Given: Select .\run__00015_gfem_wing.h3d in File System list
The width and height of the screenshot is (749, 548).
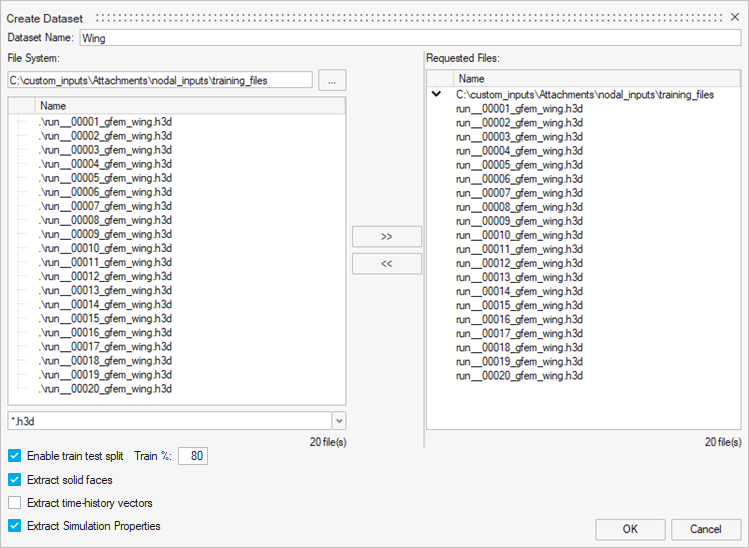Looking at the screenshot, I should [x=105, y=319].
